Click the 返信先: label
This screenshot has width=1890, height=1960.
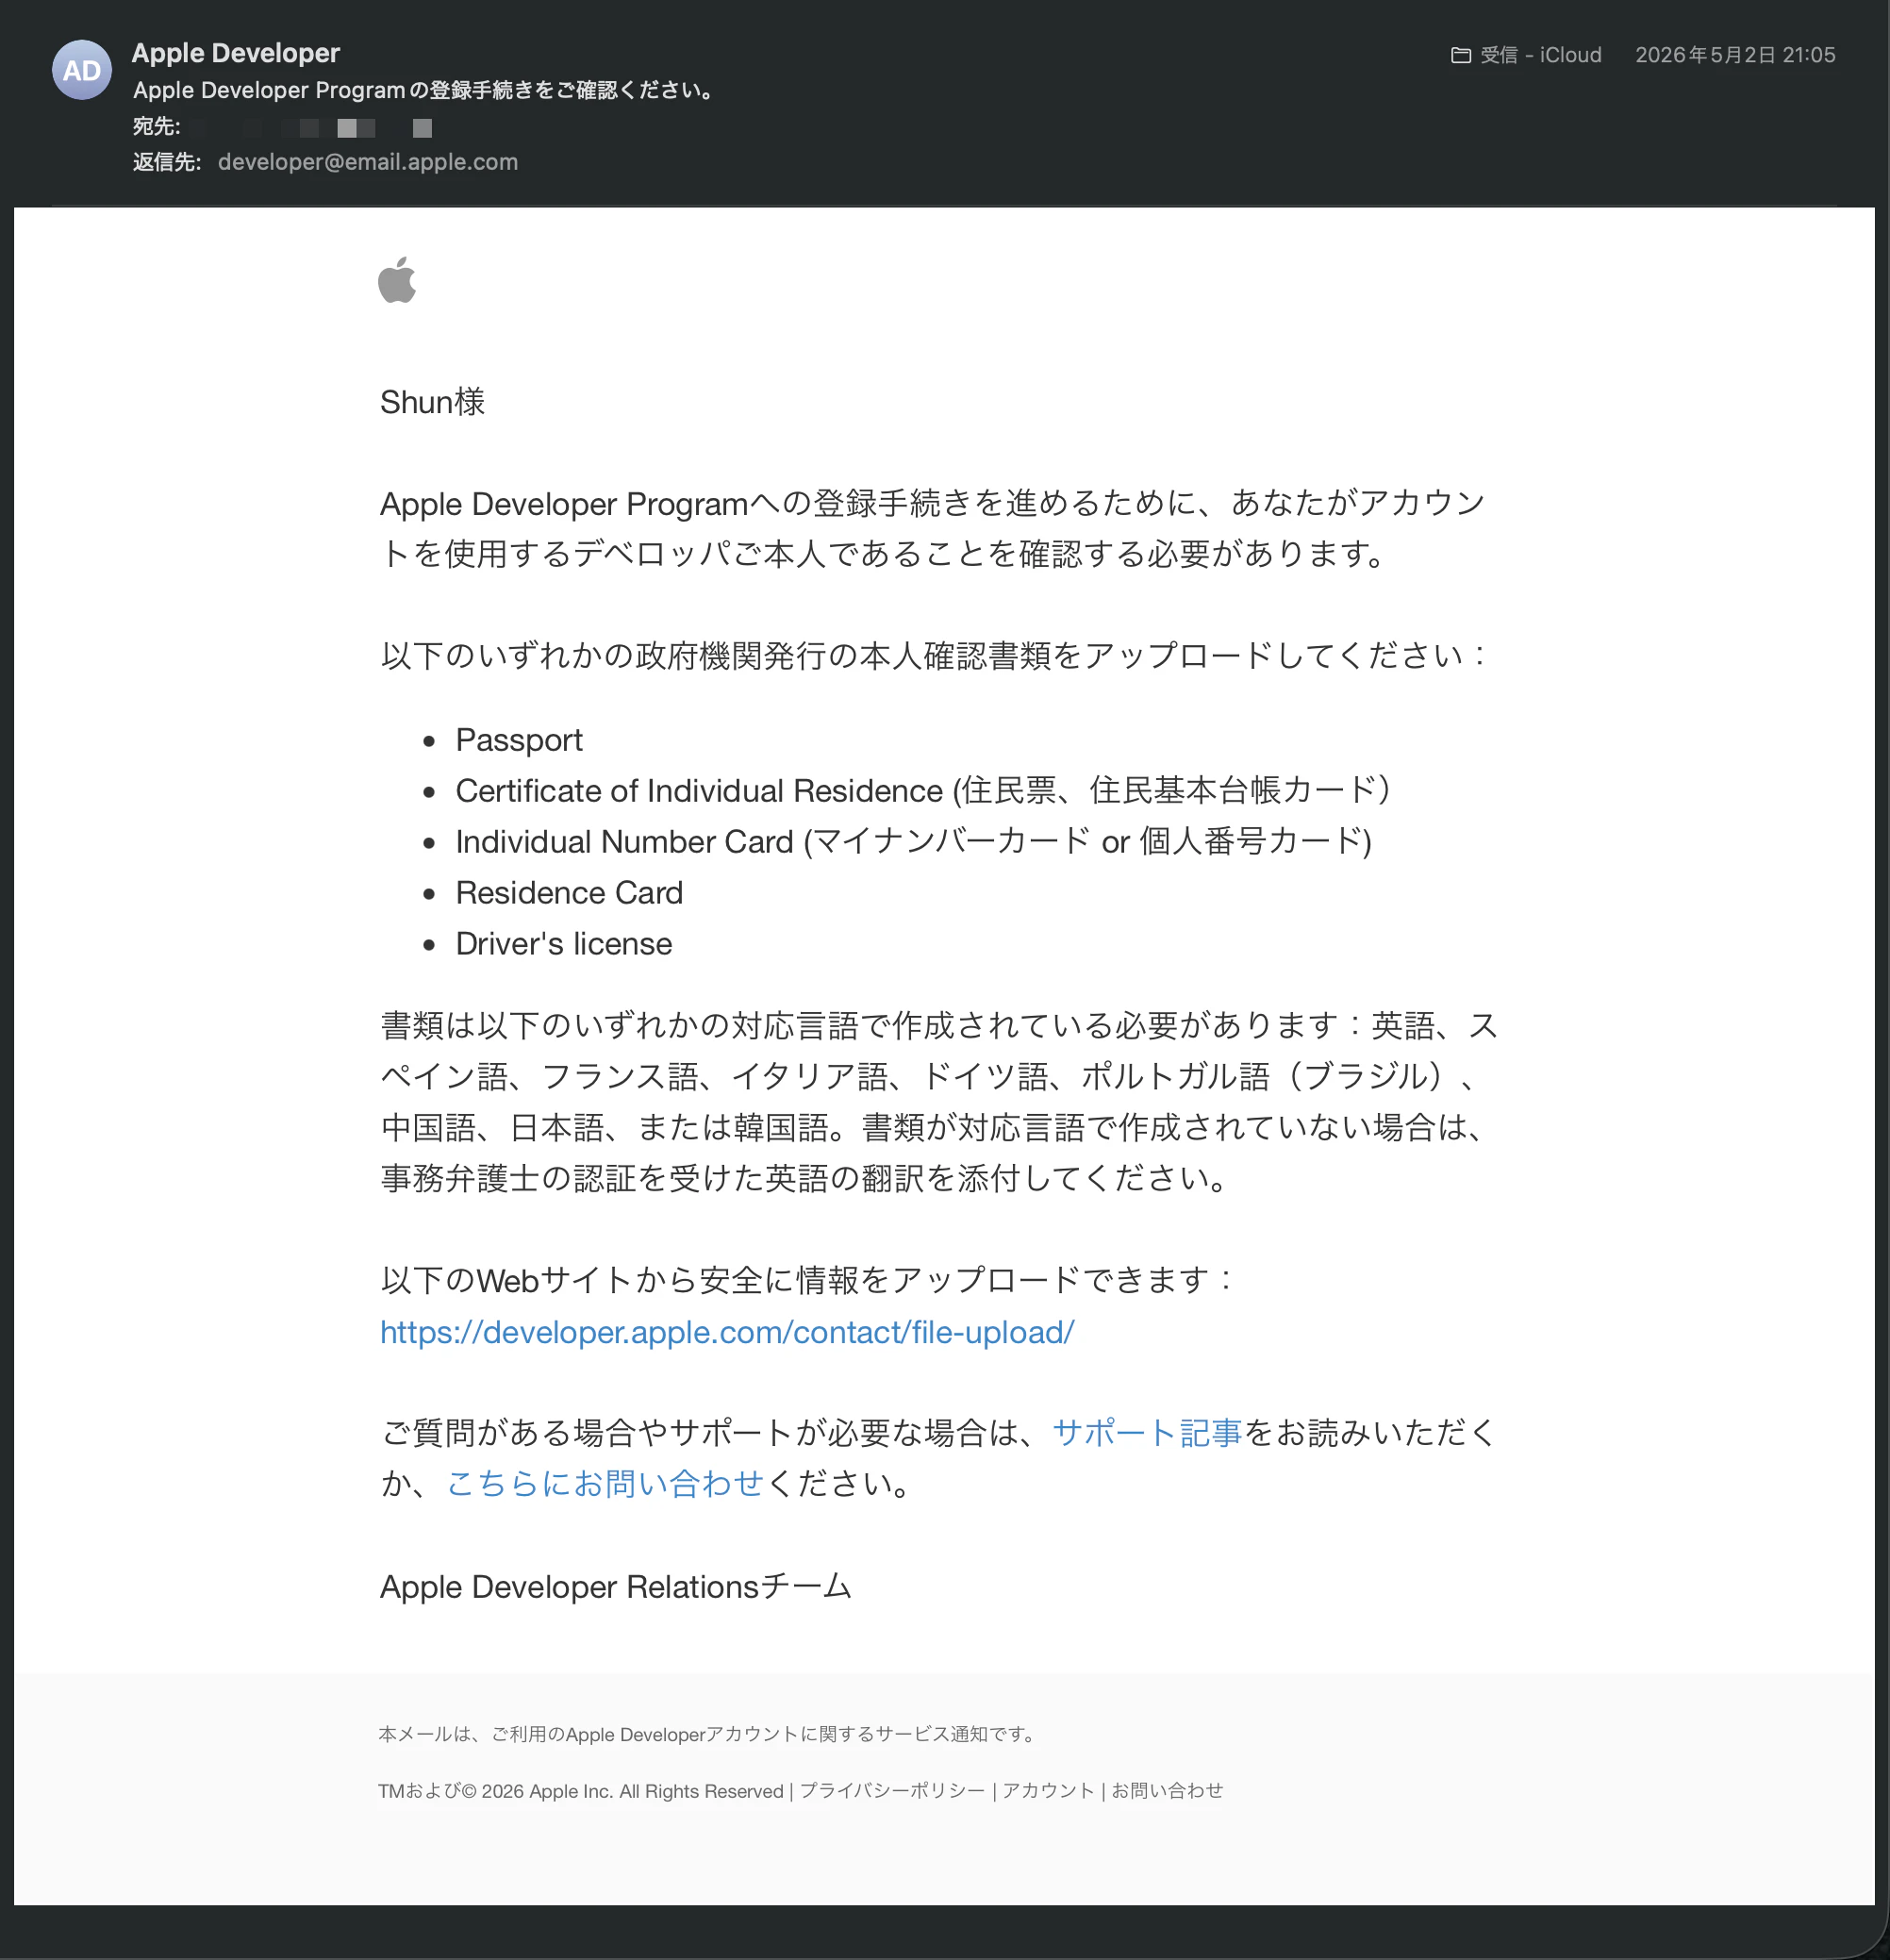(x=167, y=162)
